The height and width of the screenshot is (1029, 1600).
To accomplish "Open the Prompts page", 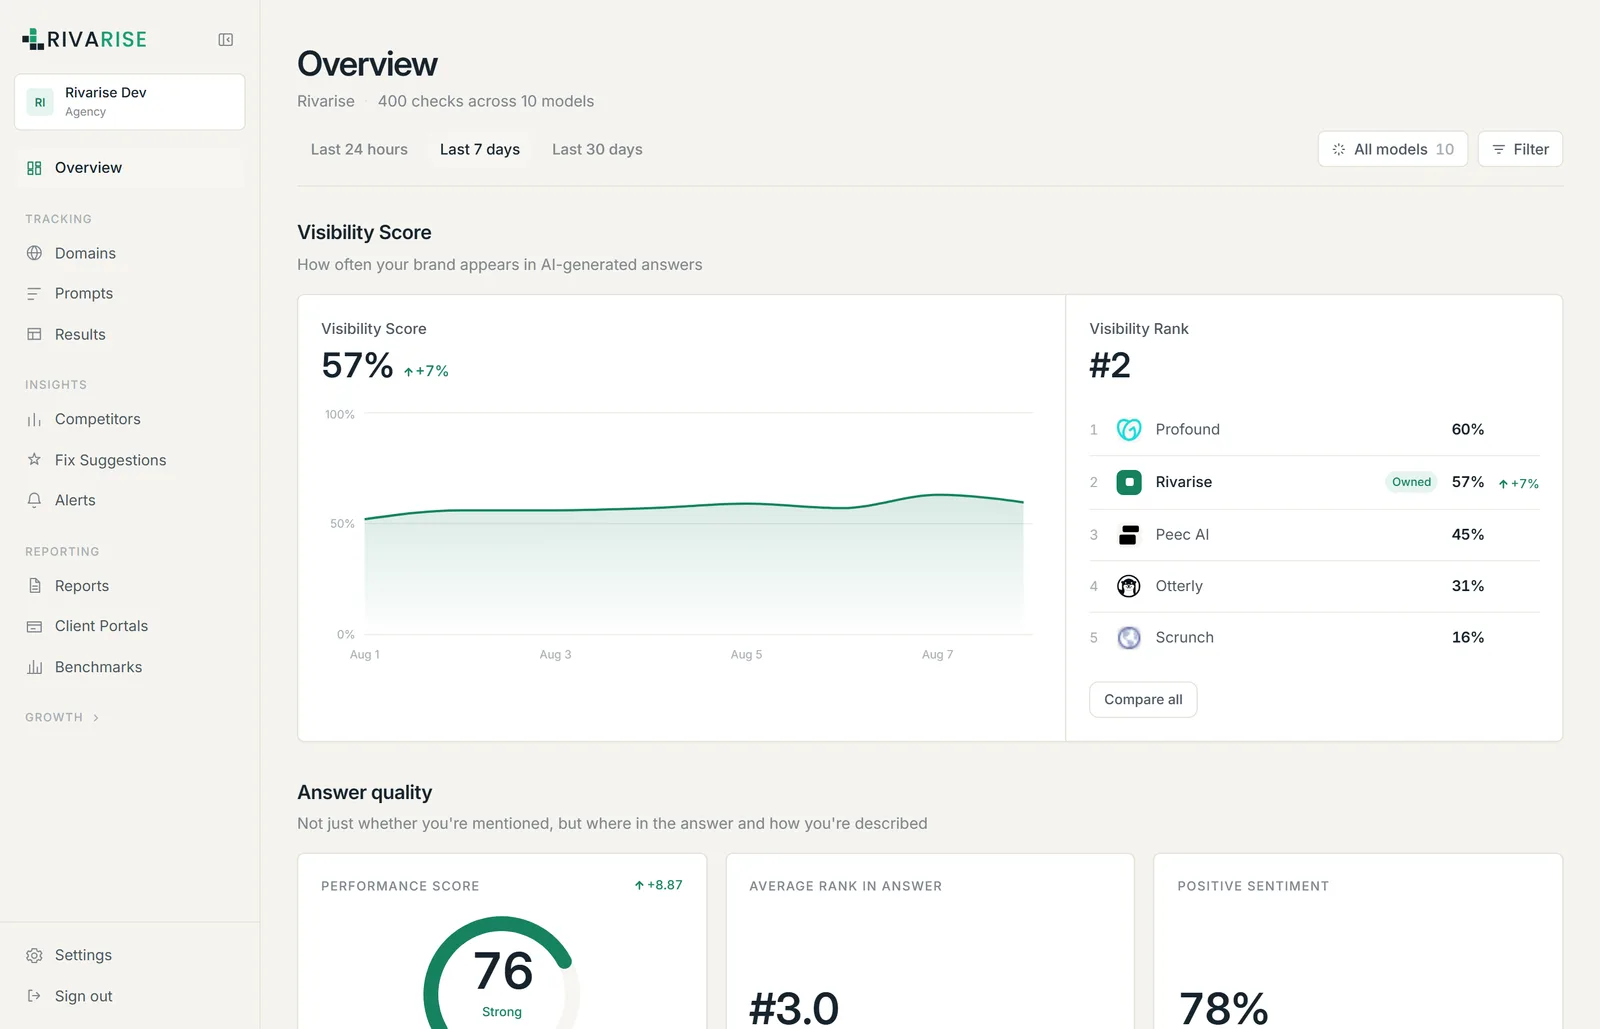I will click(x=130, y=293).
